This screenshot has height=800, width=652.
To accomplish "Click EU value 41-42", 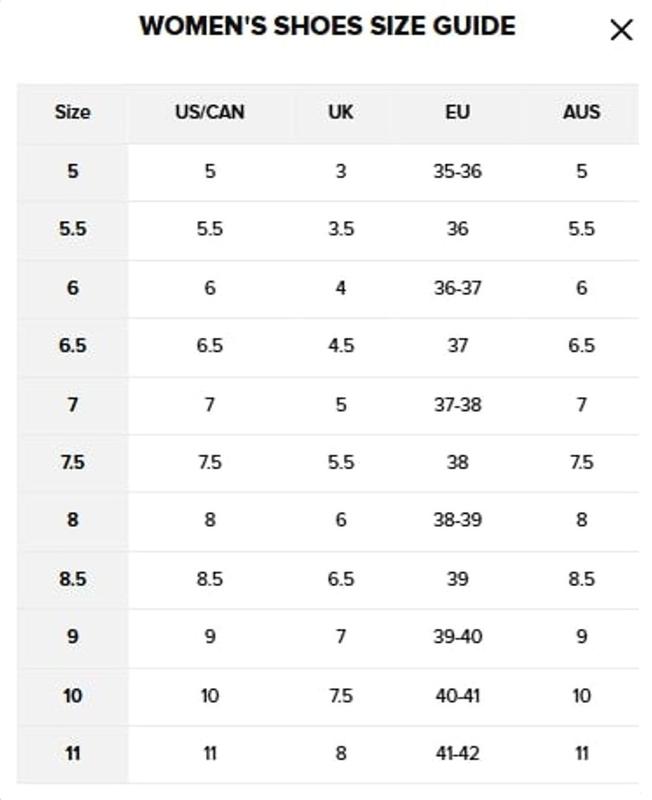I will click(457, 754).
